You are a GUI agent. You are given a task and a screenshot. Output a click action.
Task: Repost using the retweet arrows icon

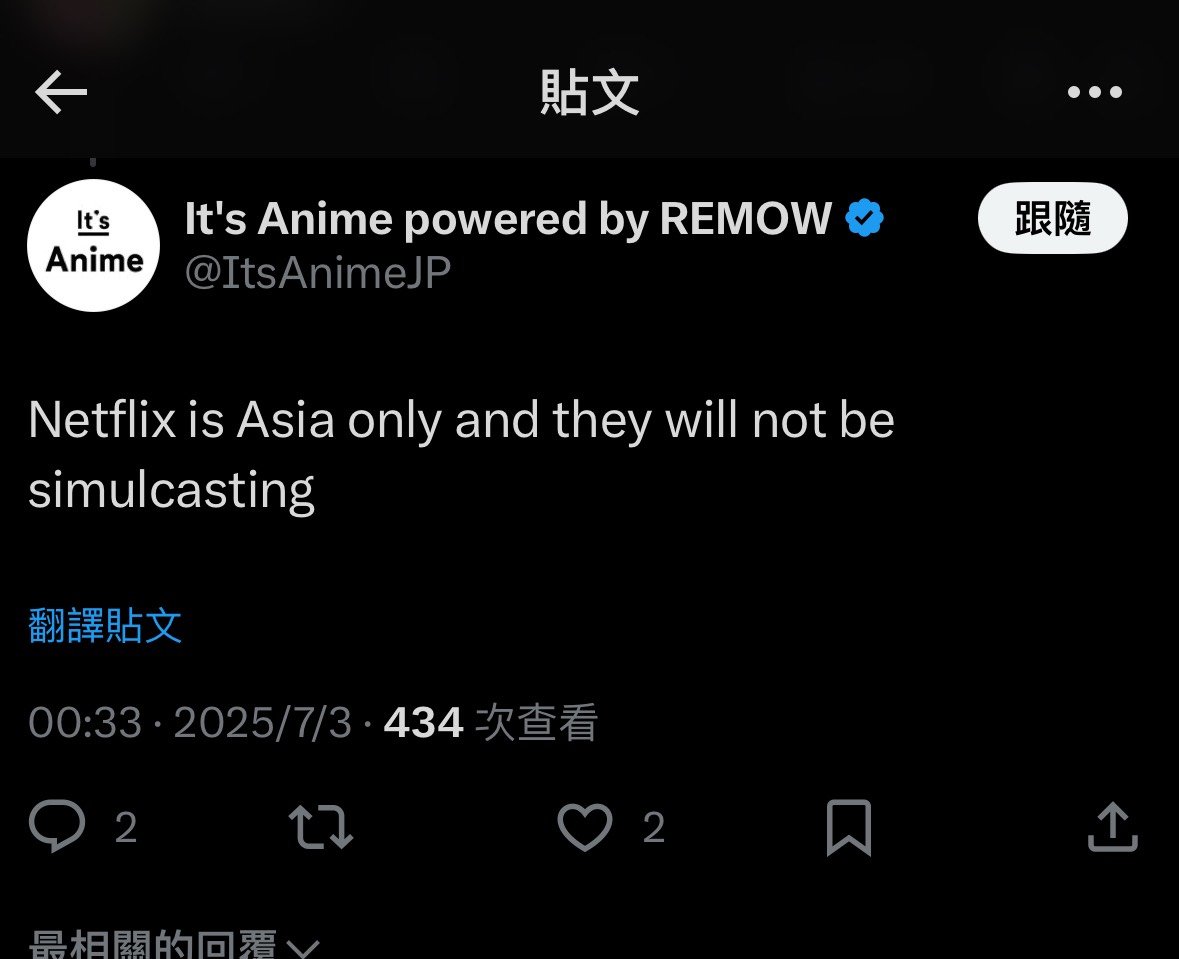tap(321, 827)
